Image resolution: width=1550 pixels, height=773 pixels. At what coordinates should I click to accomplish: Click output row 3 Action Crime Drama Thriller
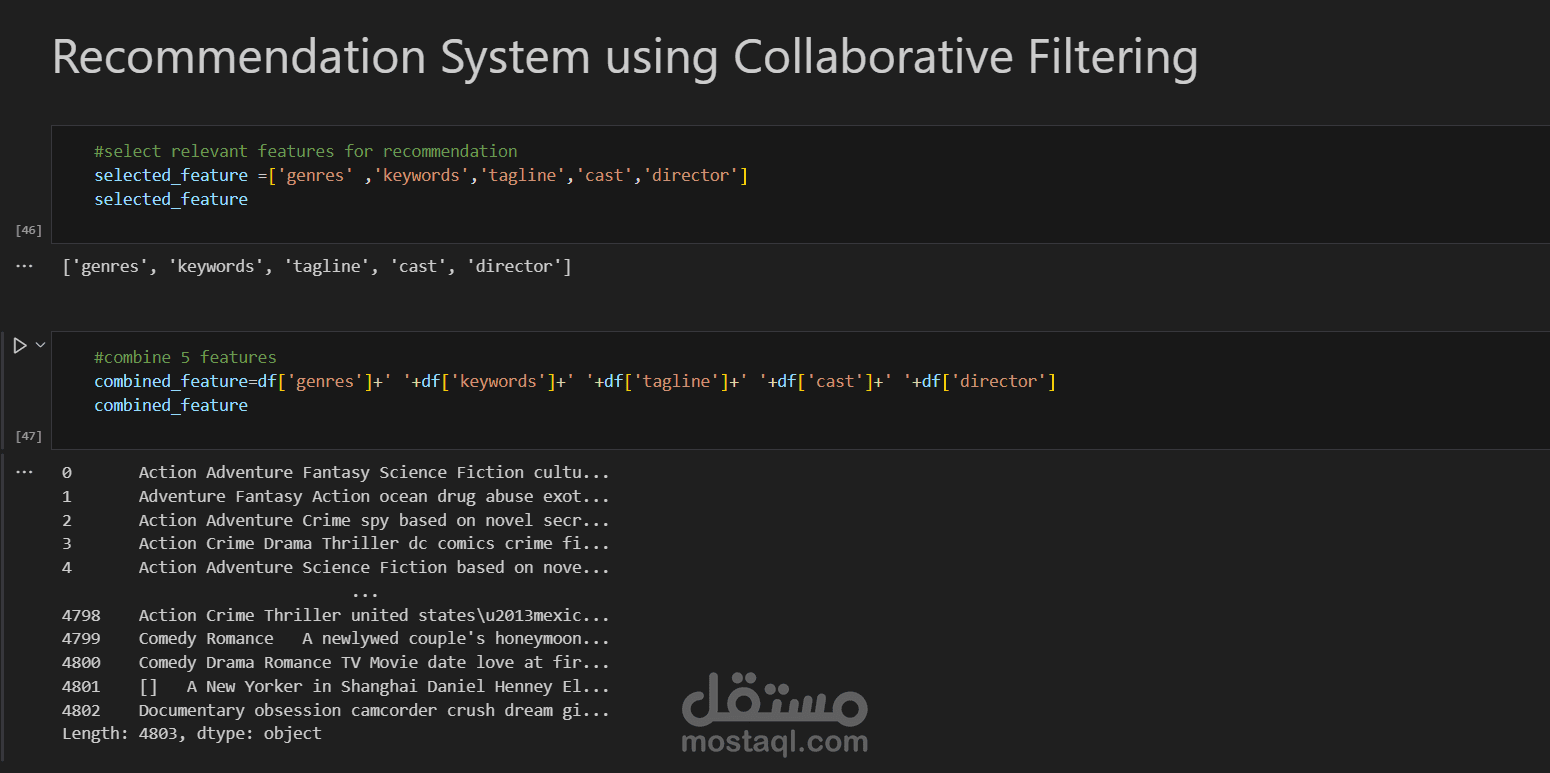336,543
